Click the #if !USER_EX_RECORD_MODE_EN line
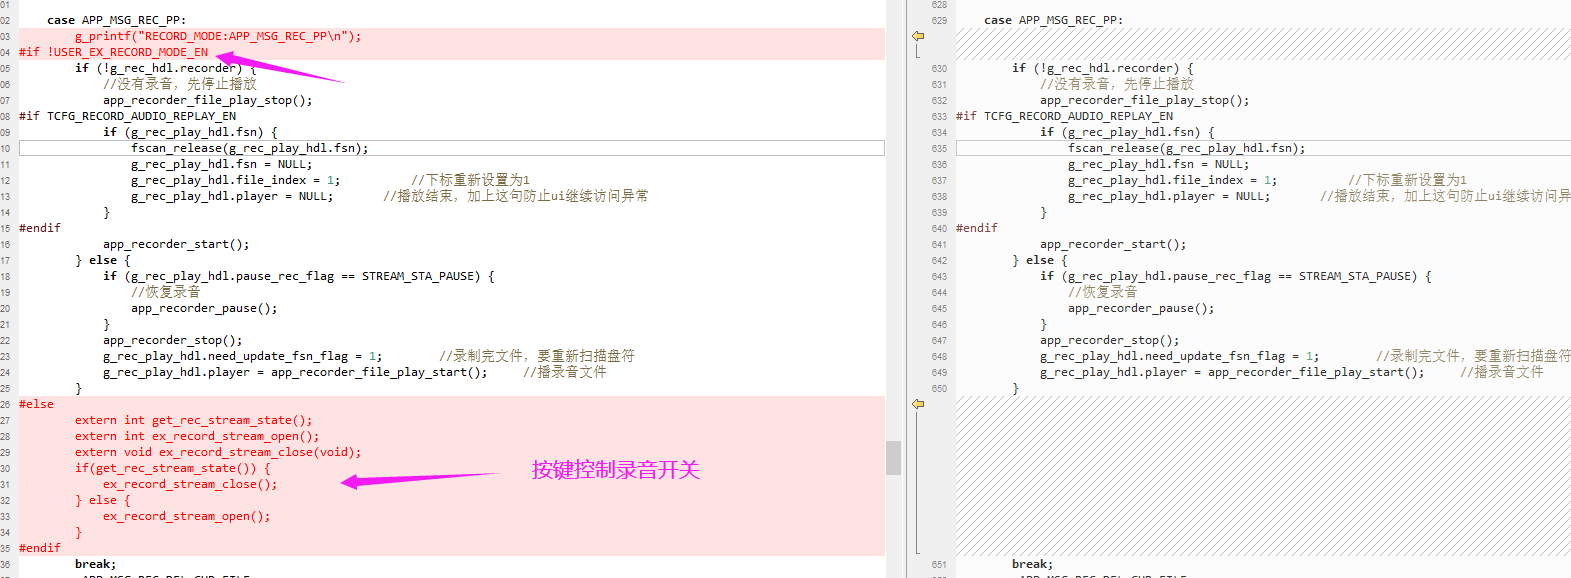This screenshot has width=1571, height=578. pyautogui.click(x=114, y=52)
